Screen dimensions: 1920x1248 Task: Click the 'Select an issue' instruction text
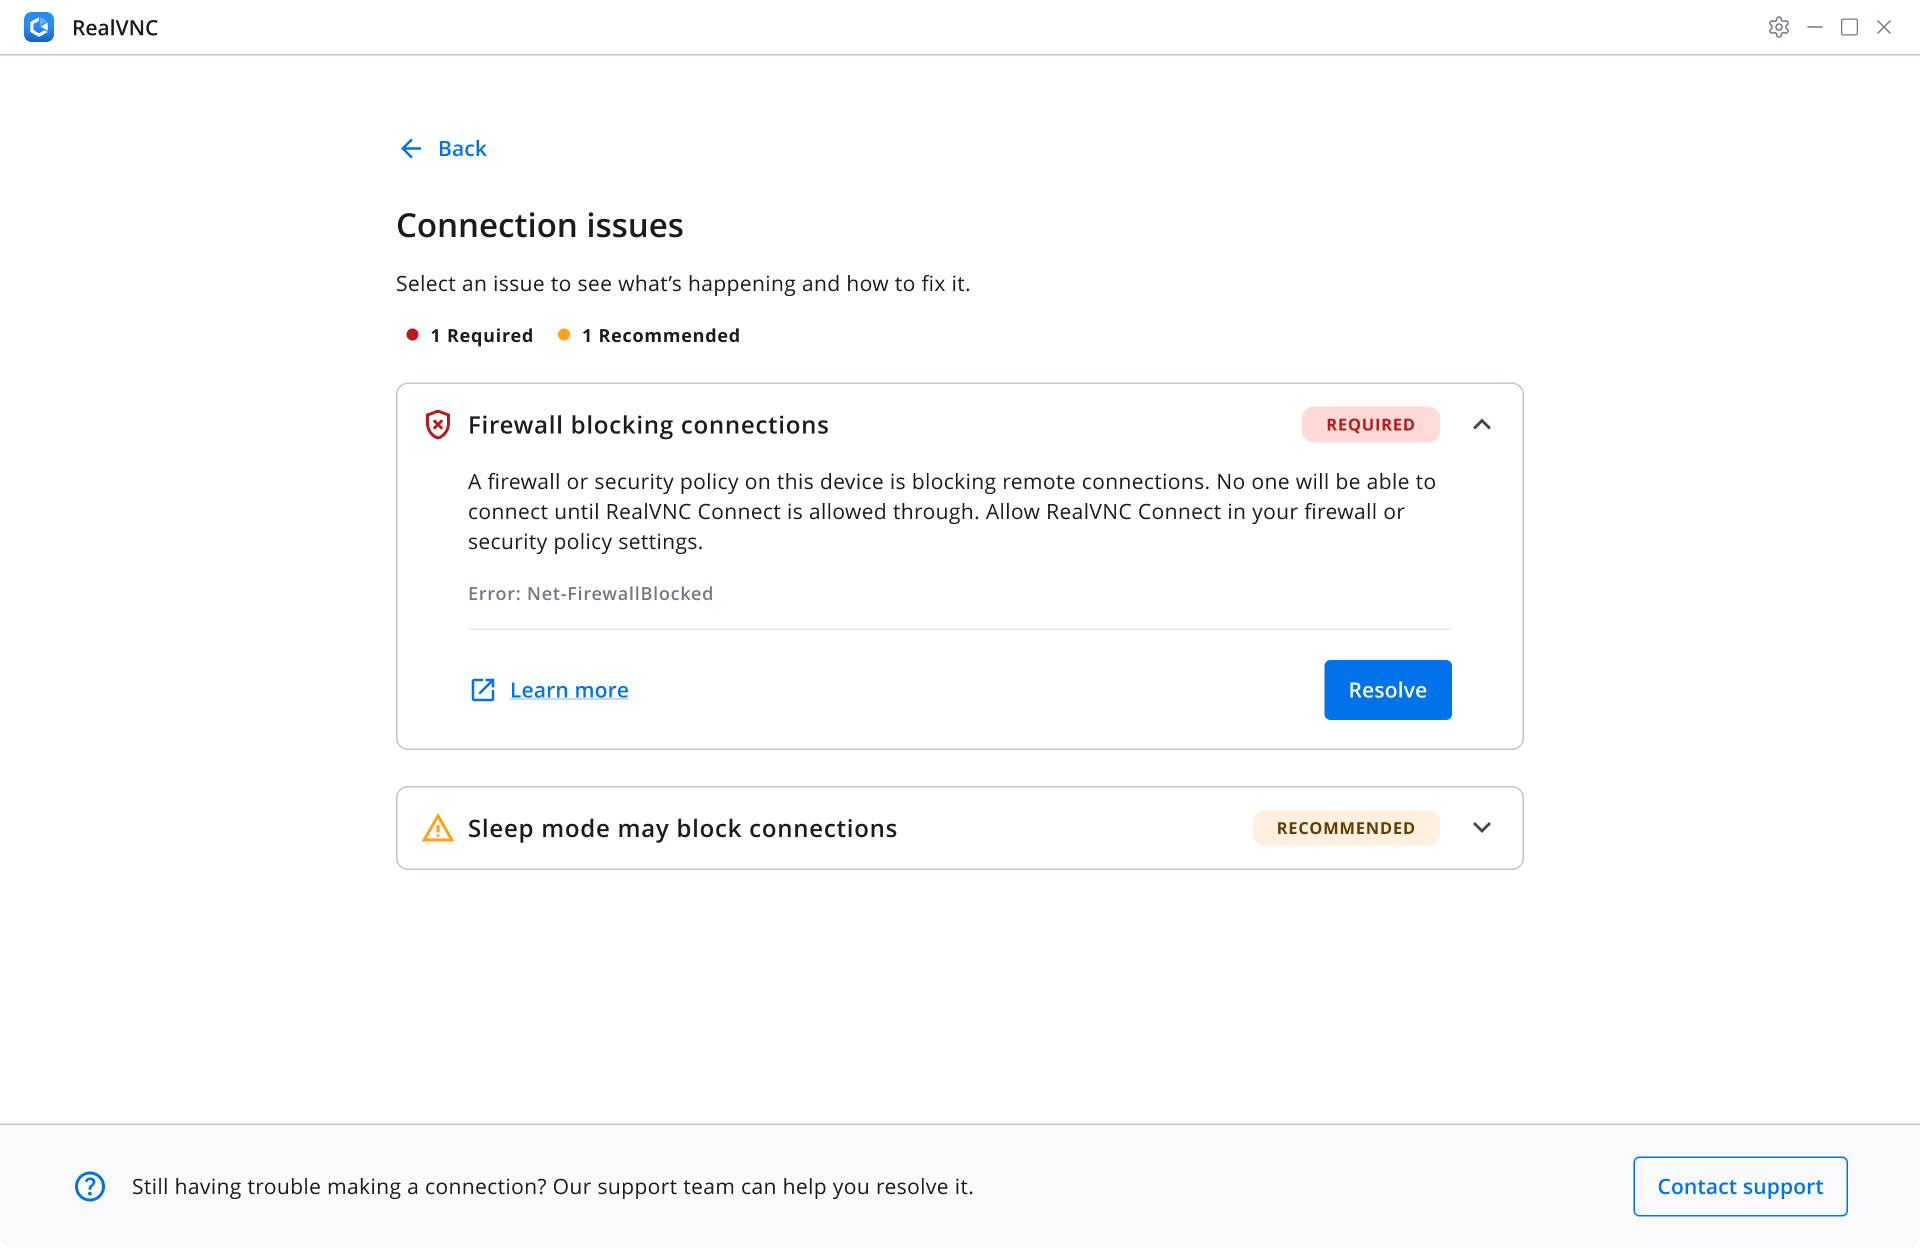point(683,284)
